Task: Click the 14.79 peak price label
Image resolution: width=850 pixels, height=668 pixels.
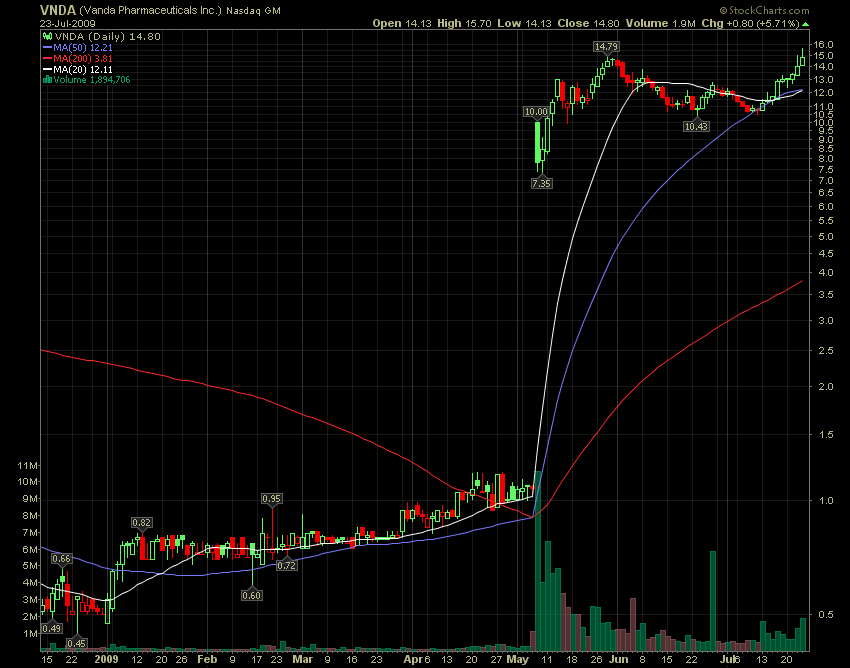Action: 606,47
